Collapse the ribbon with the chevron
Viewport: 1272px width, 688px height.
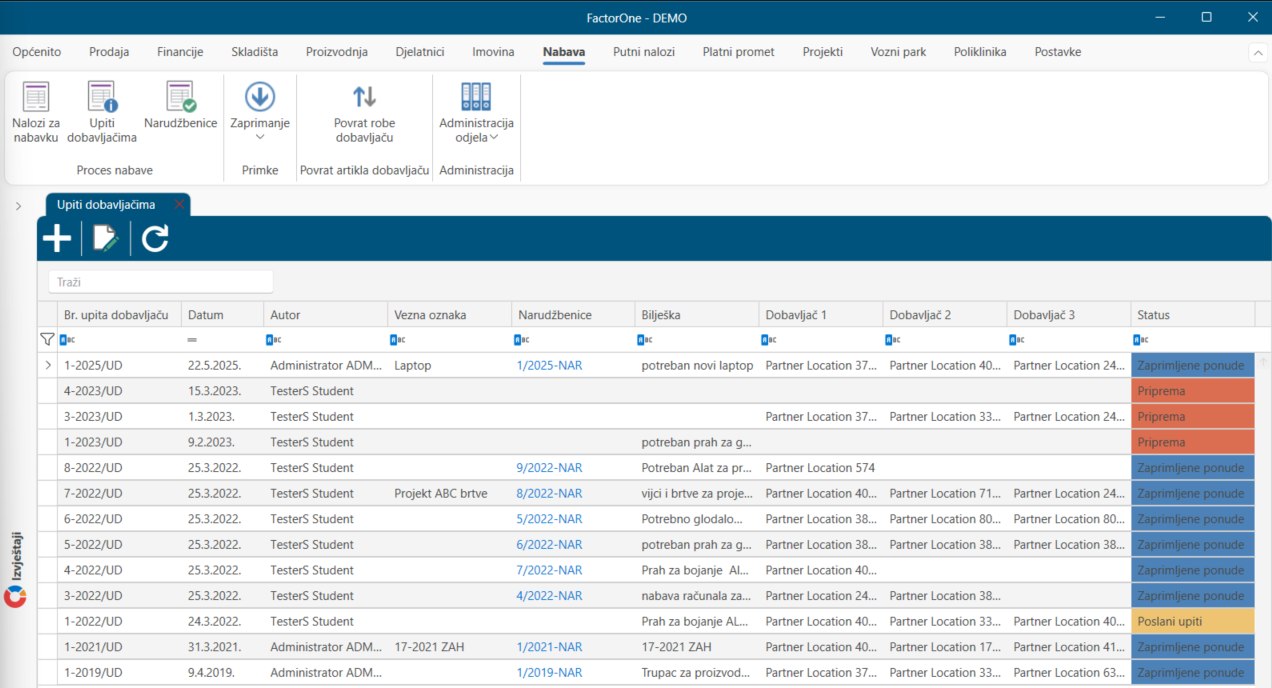[x=1257, y=52]
